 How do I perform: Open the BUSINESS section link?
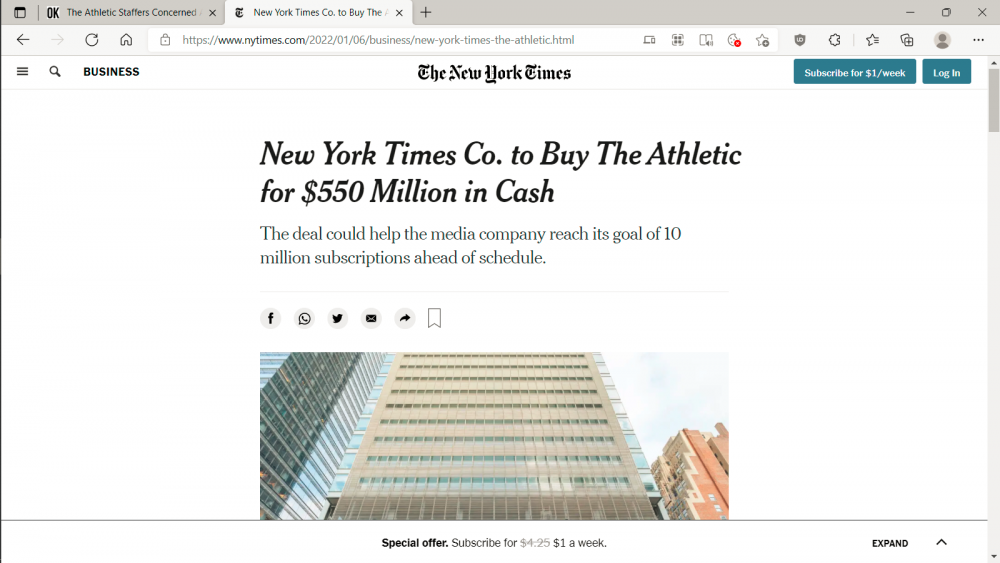coord(111,72)
